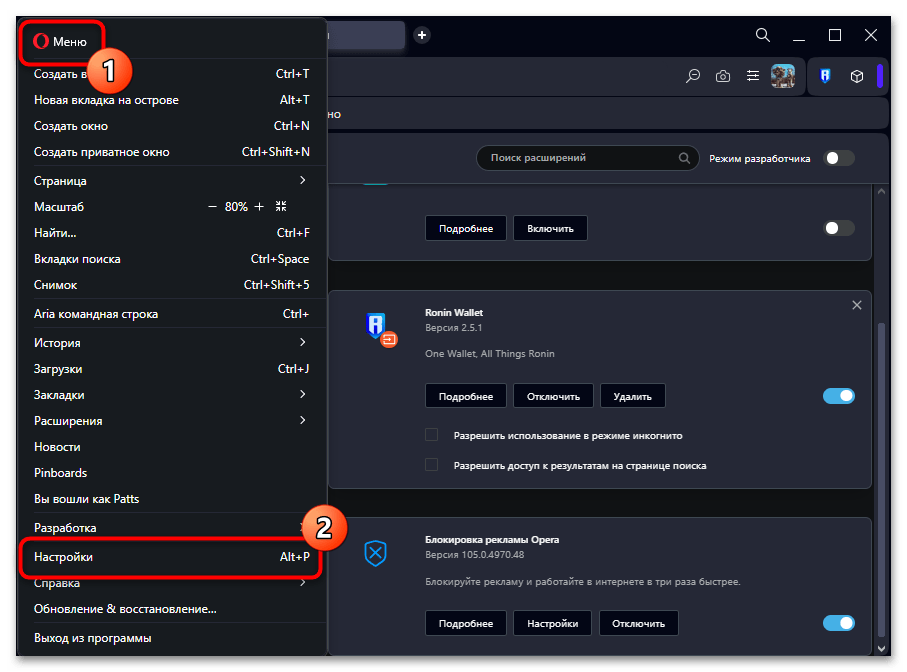907x672 pixels.
Task: Select Вкладки поиска menu item
Action: 172,259
